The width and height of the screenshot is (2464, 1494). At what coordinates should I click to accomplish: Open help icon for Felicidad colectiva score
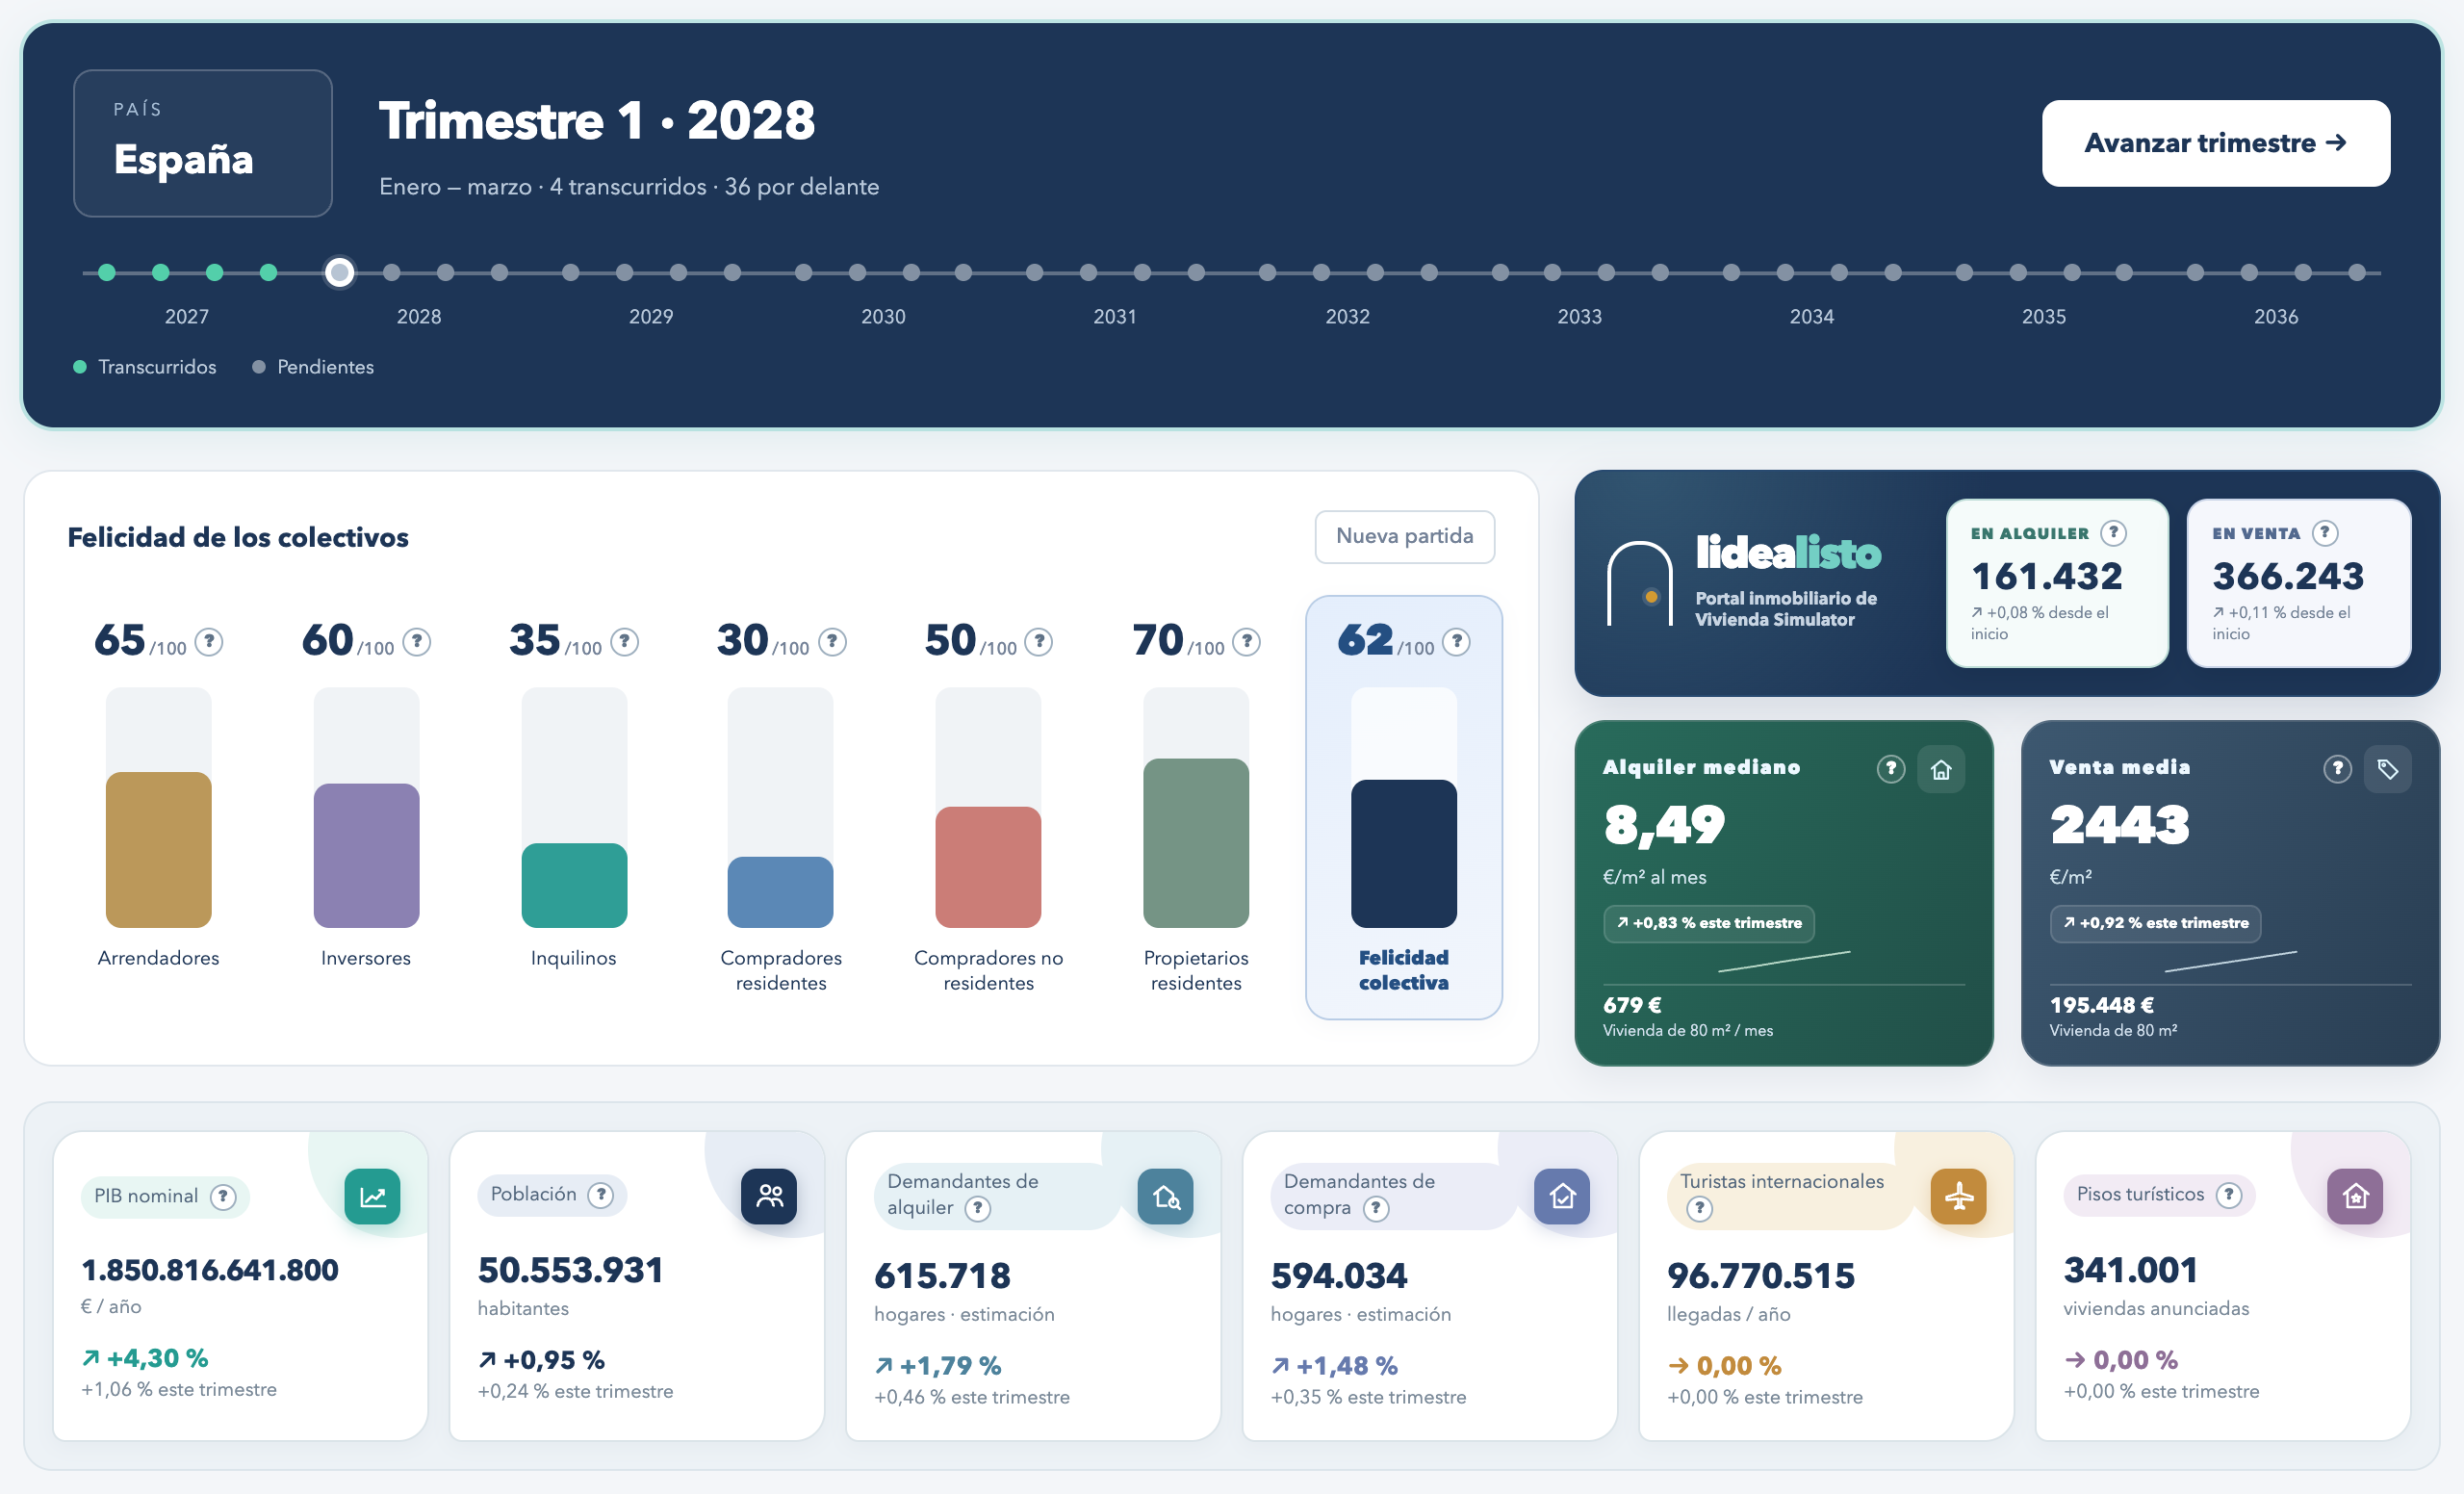1456,641
